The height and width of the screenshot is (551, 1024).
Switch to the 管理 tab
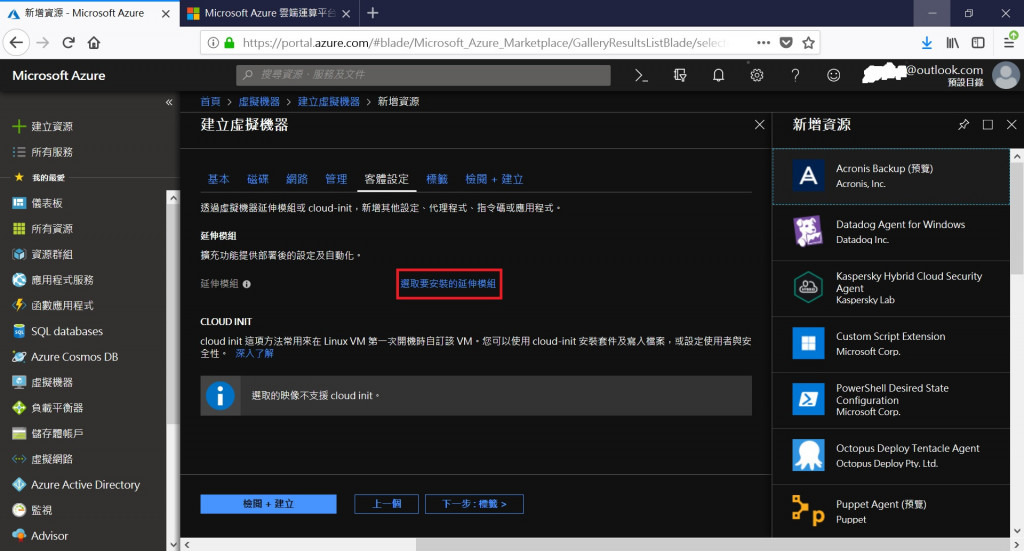point(336,179)
